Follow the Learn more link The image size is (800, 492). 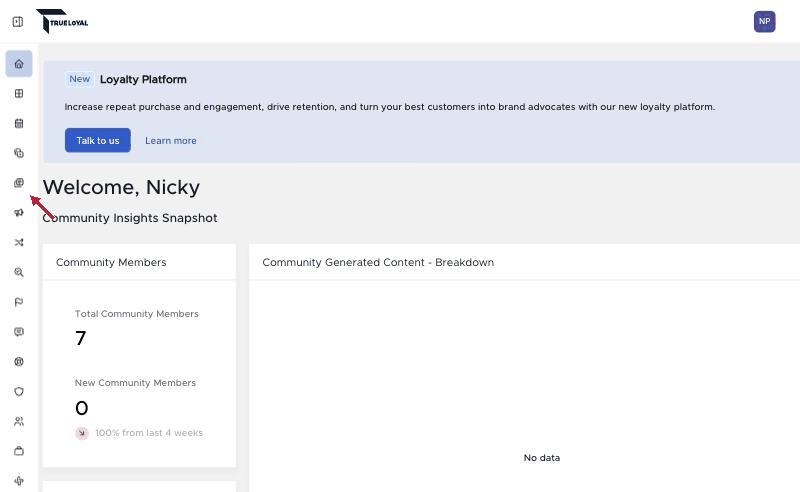pyautogui.click(x=170, y=141)
